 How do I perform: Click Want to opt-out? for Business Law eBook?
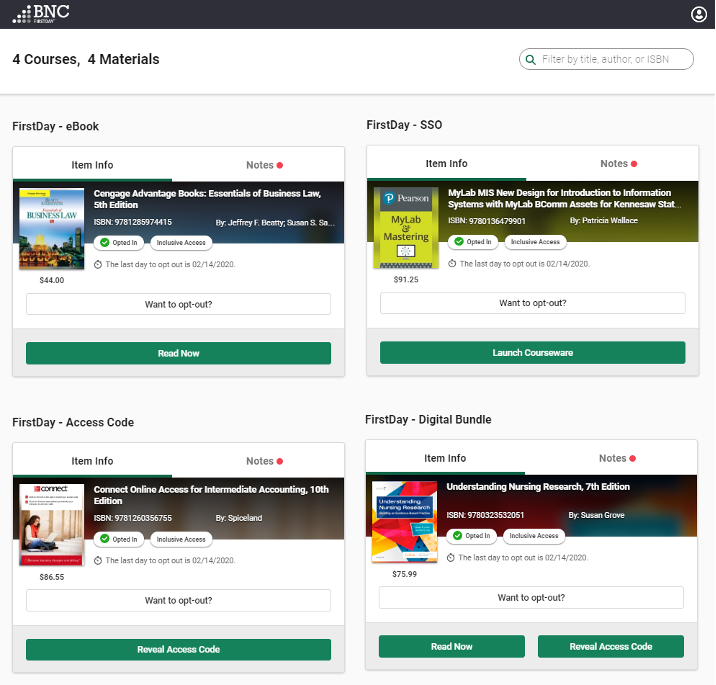179,304
